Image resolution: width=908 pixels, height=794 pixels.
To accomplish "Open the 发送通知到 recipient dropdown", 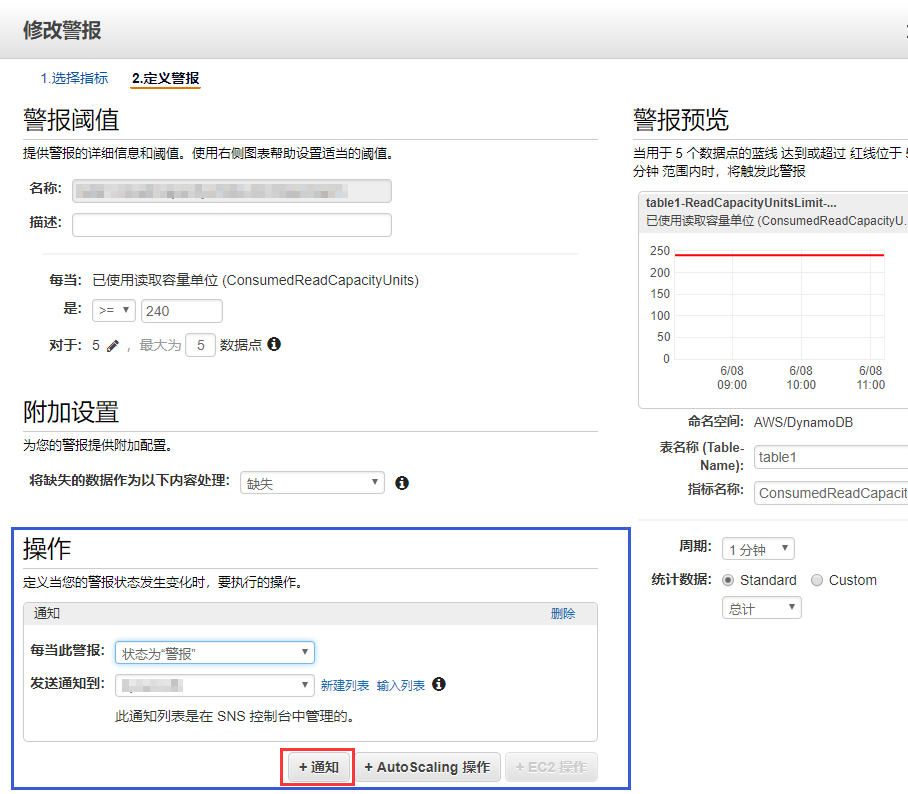I will pyautogui.click(x=215, y=685).
